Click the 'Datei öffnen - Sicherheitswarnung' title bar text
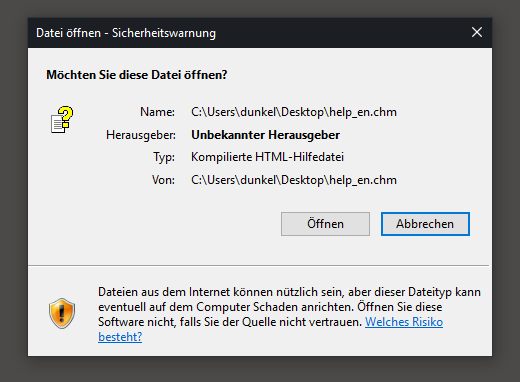The image size is (520, 382). (126, 33)
